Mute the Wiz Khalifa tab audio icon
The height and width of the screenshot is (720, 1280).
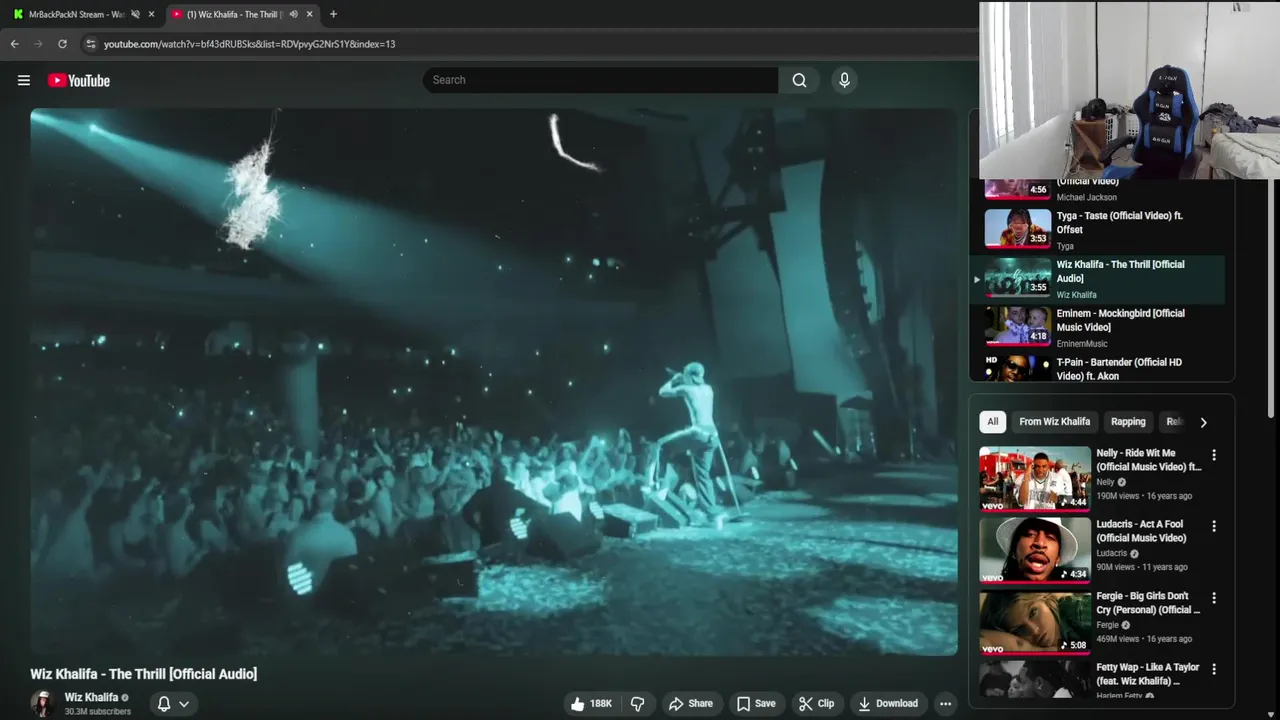(293, 14)
